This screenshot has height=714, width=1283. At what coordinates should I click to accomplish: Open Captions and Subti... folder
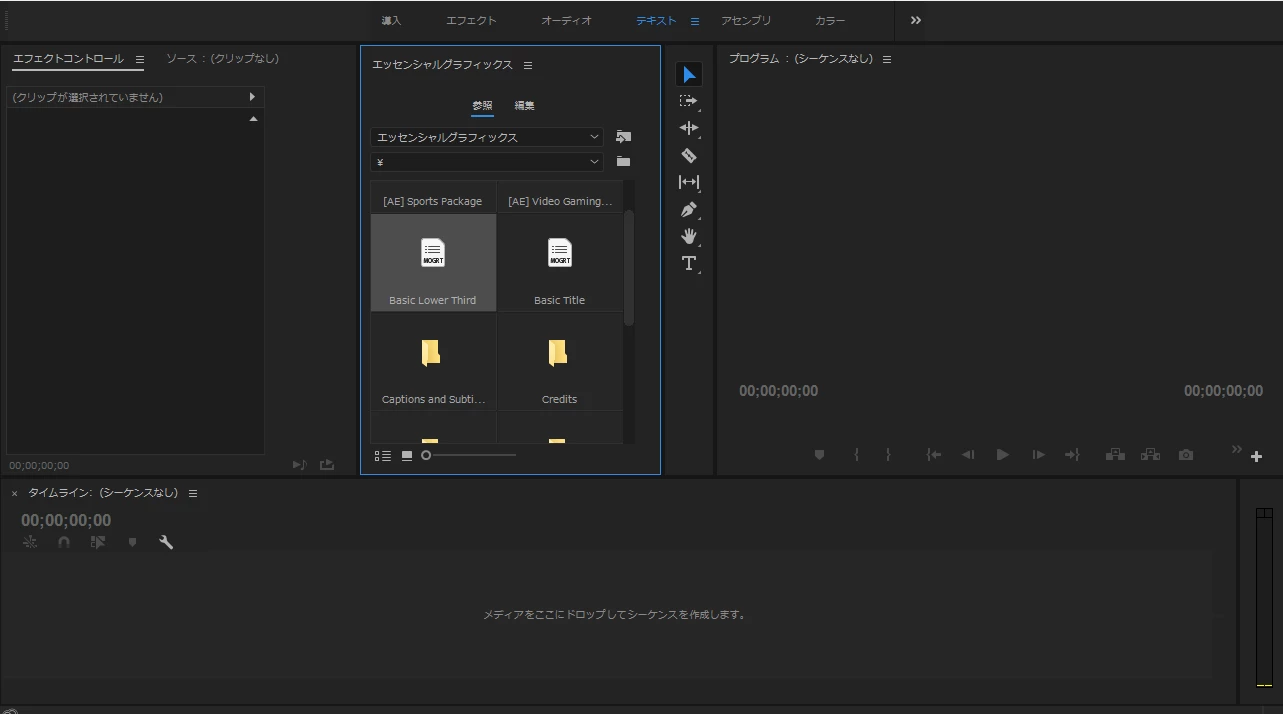click(x=433, y=361)
